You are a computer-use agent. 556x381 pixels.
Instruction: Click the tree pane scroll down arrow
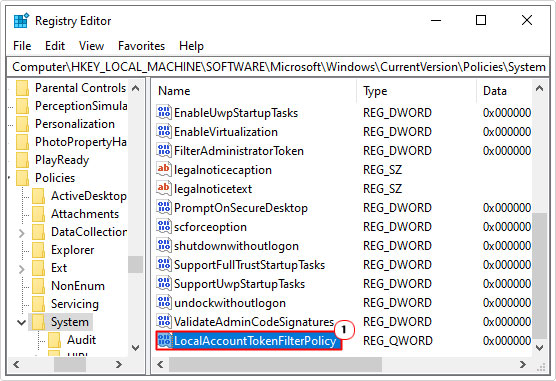(x=135, y=348)
